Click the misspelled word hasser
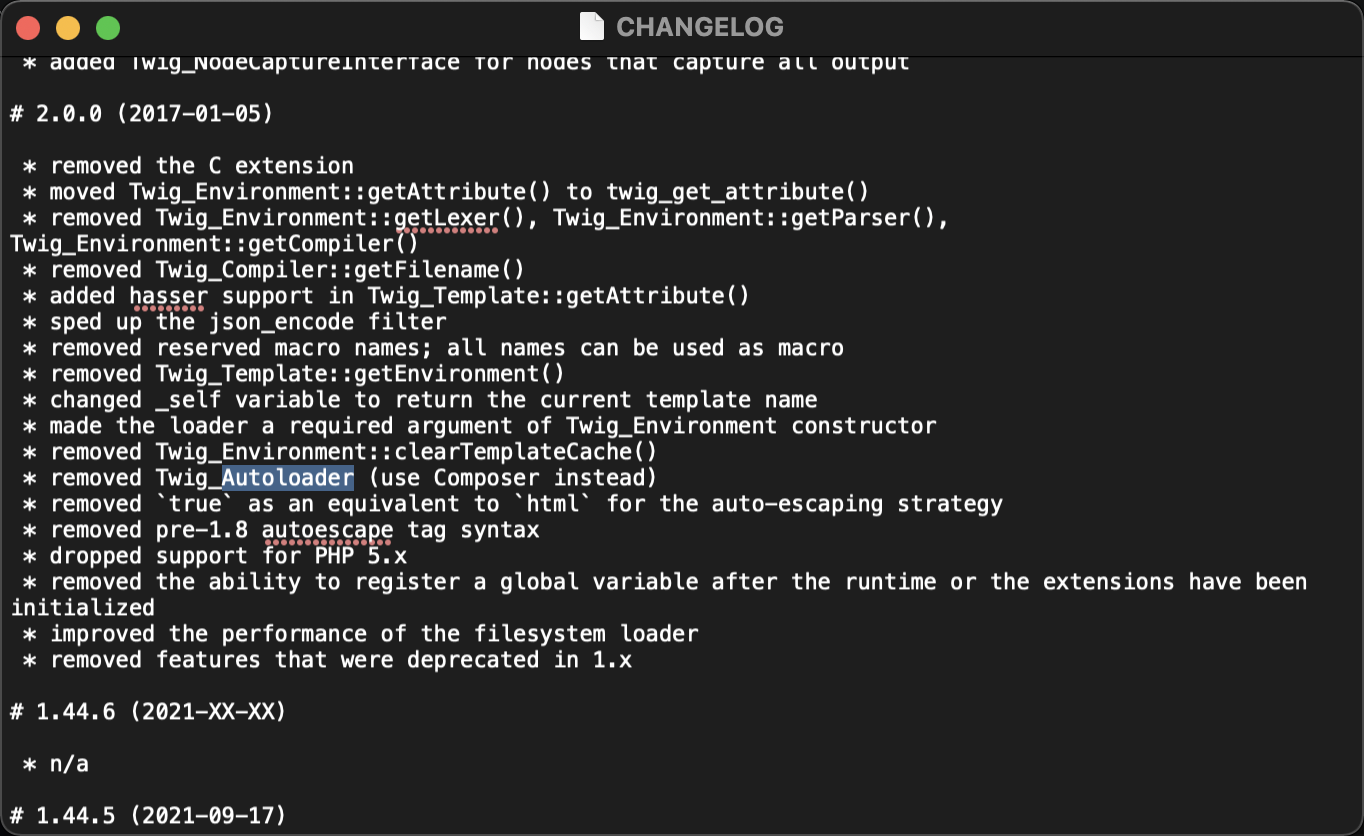This screenshot has width=1364, height=836. click(x=169, y=296)
